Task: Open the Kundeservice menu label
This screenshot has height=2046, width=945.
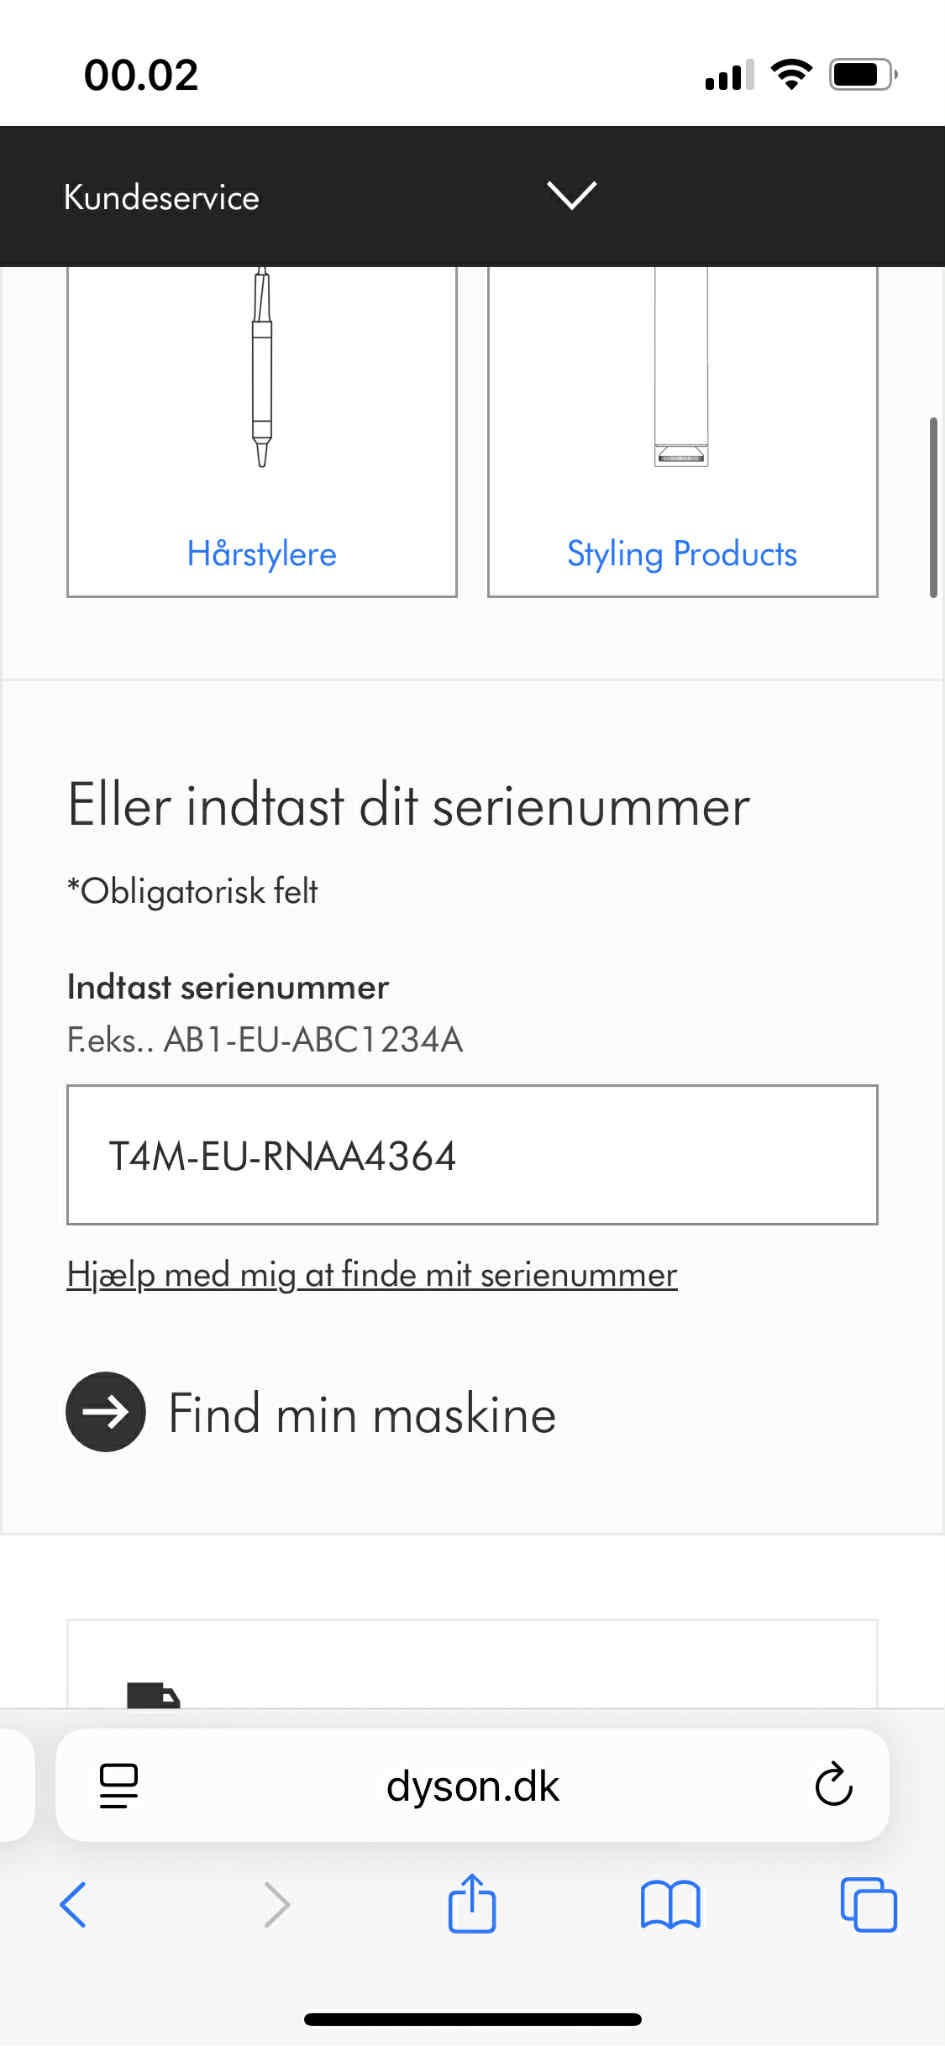Action: tap(162, 197)
